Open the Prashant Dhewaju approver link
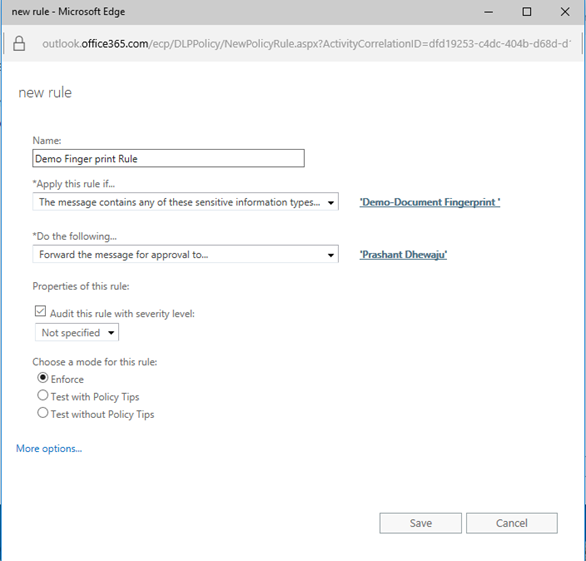Screen dimensions: 586x561 403,255
